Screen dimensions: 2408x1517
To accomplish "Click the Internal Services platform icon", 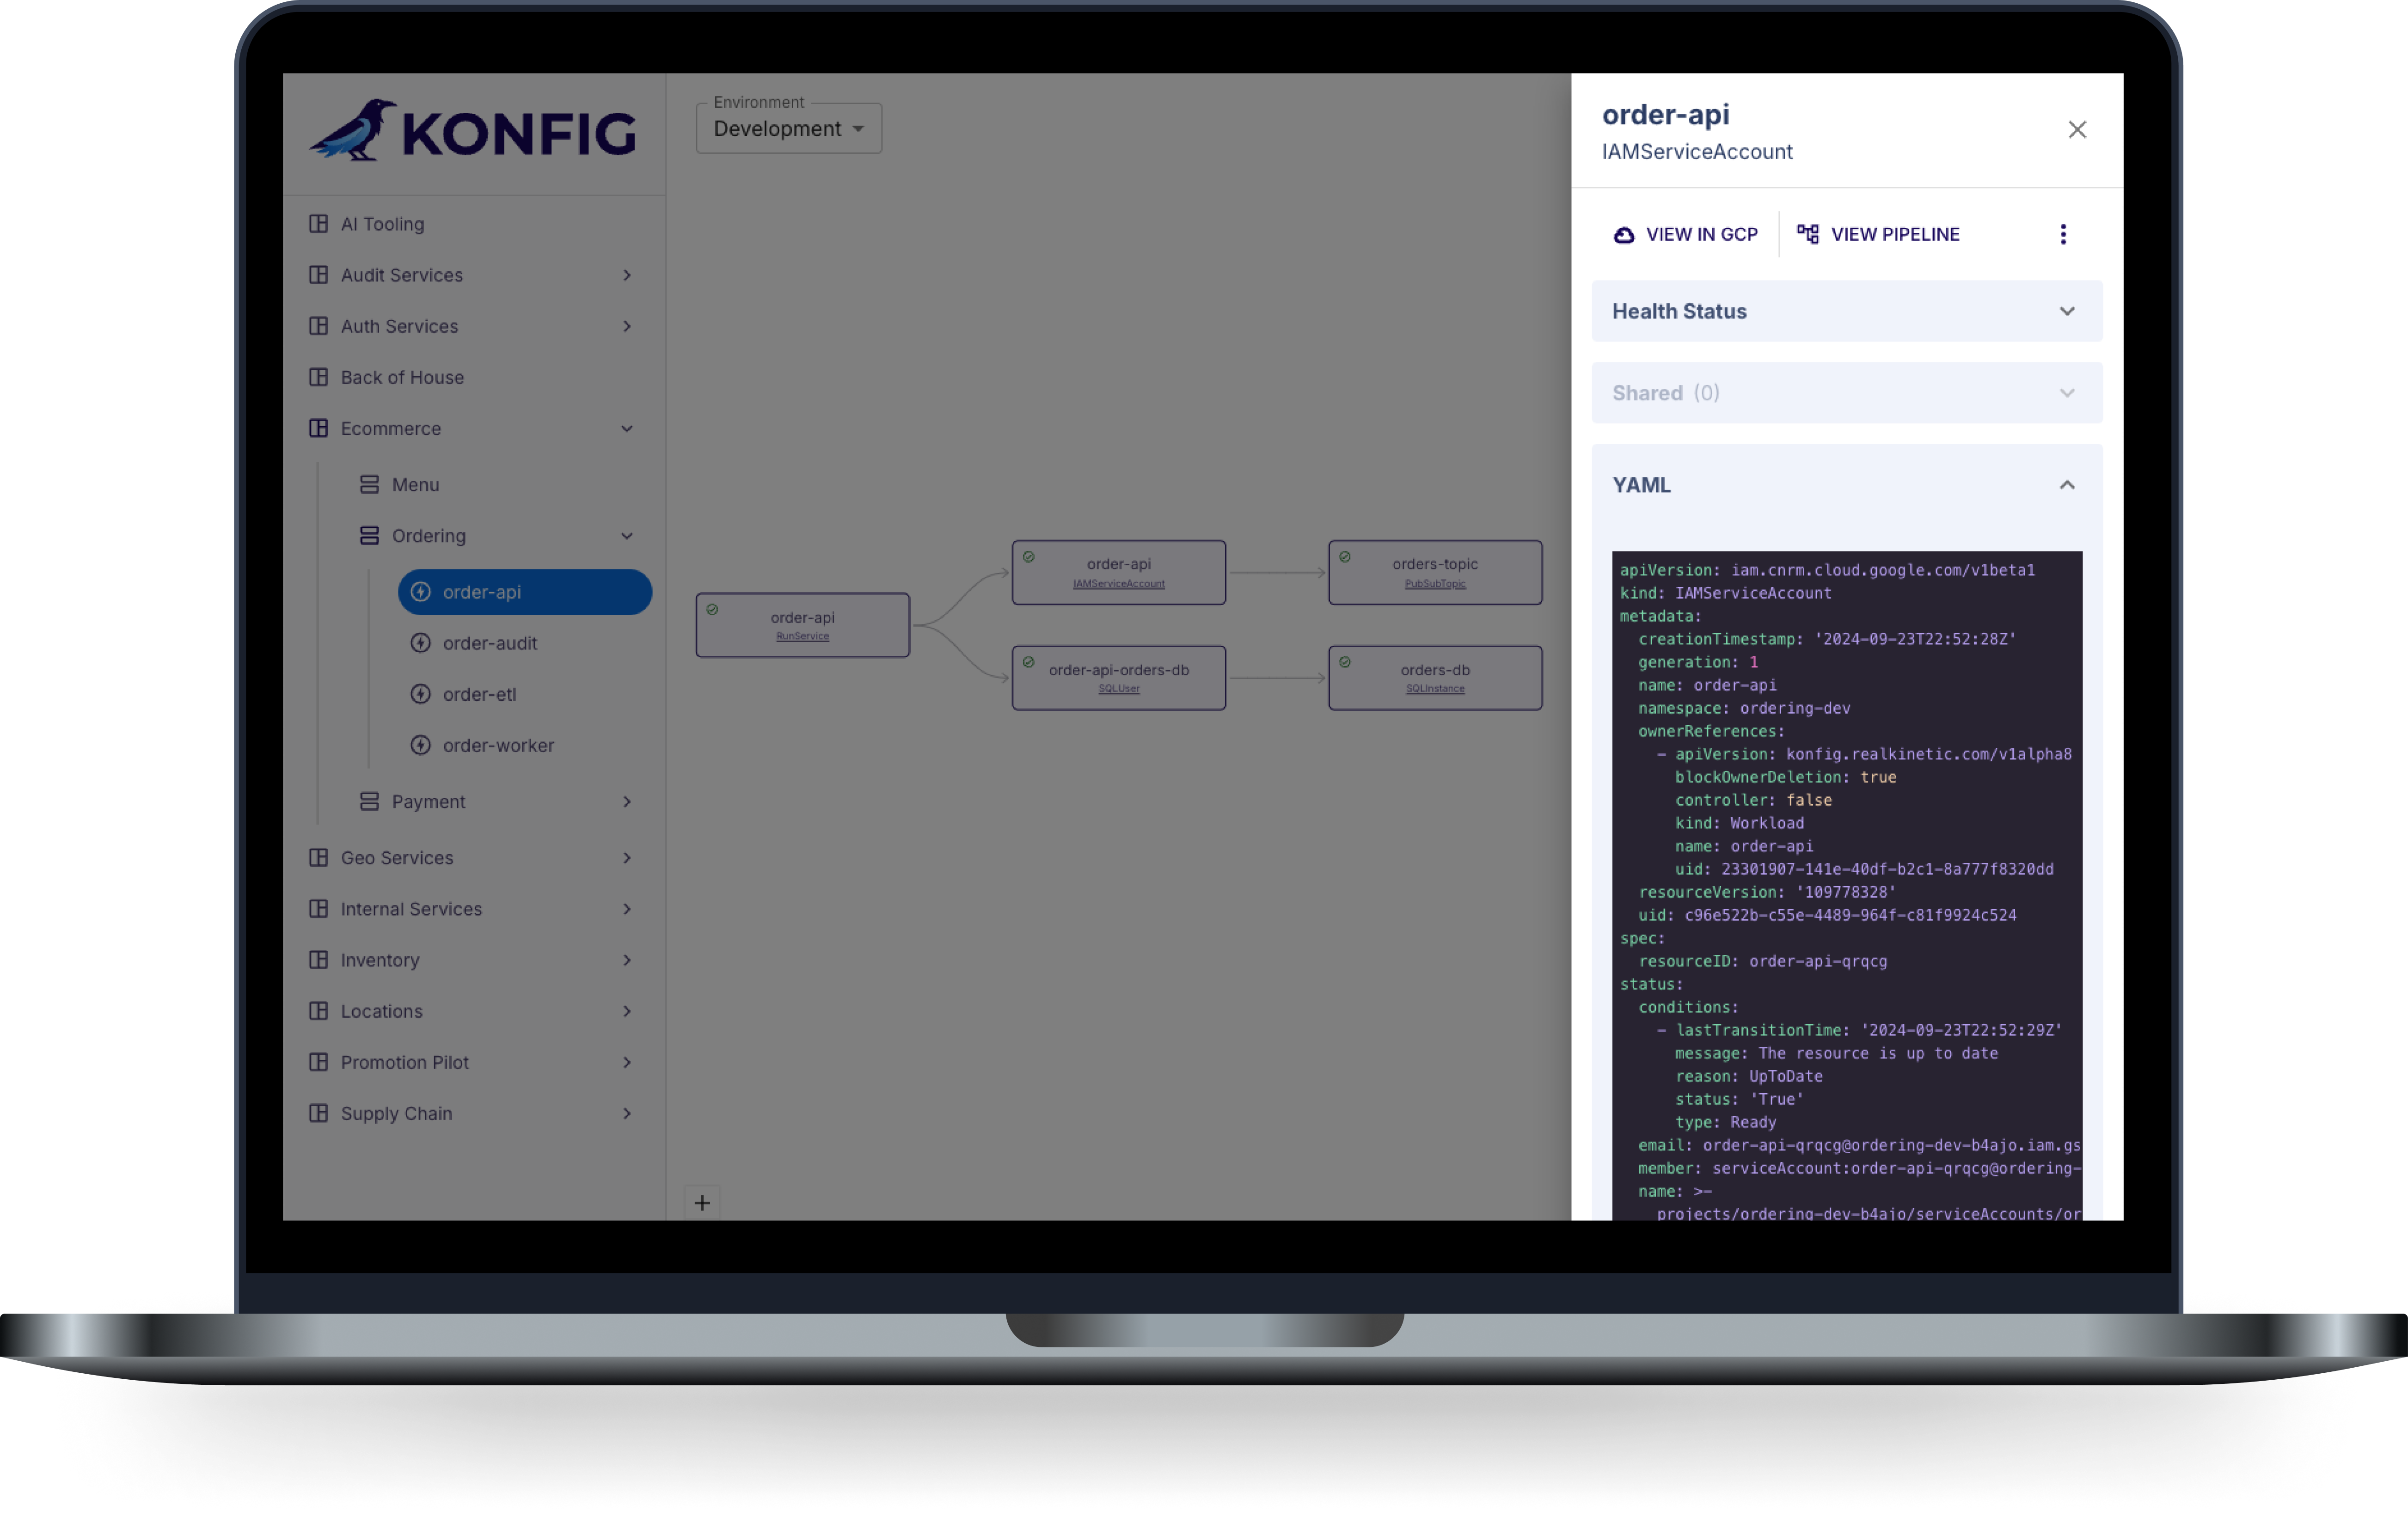I will (319, 909).
